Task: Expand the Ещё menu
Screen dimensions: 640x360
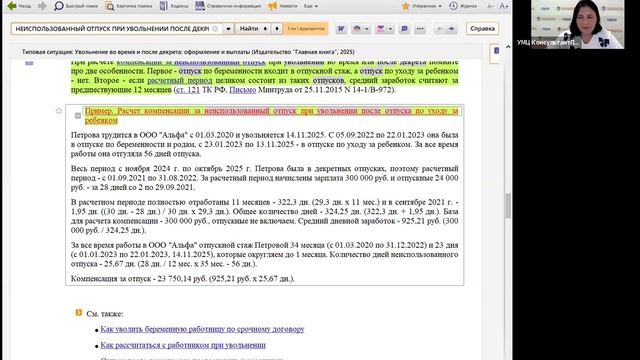Action: [311, 6]
